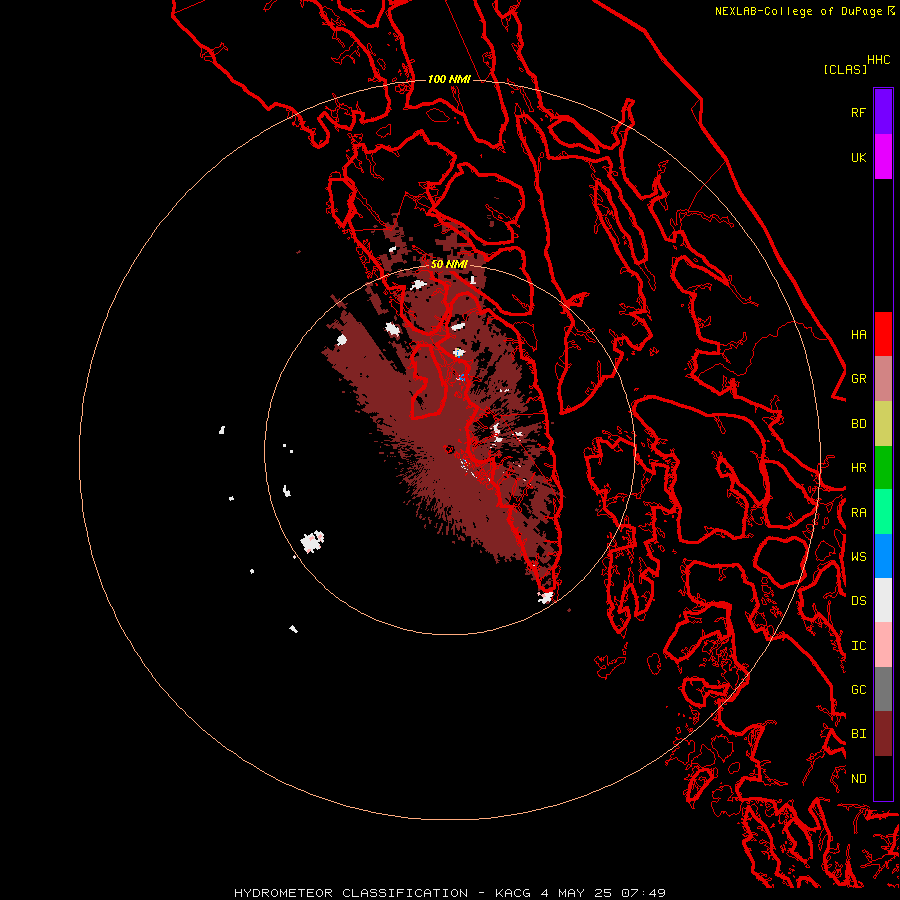900x900 pixels.
Task: Click the 100 NMI range ring label
Action: click(x=449, y=79)
